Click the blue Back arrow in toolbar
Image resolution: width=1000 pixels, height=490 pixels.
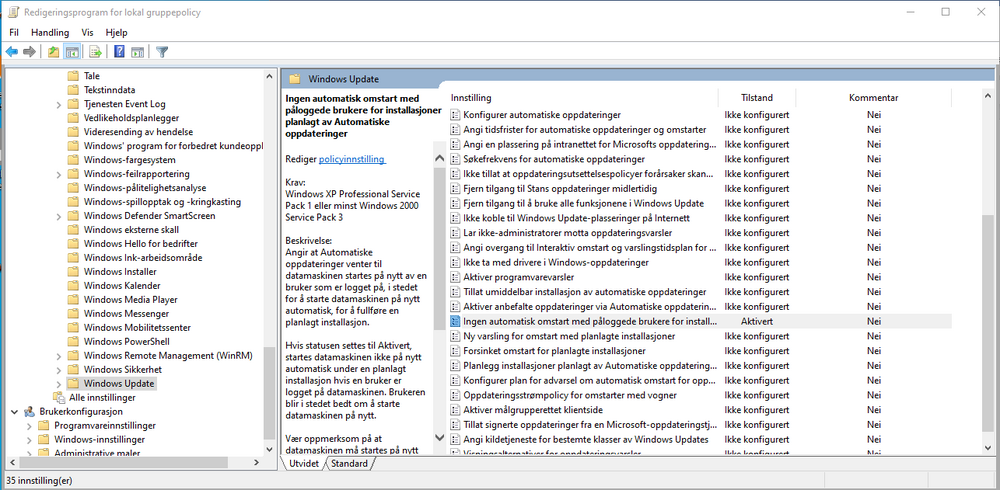click(x=12, y=52)
